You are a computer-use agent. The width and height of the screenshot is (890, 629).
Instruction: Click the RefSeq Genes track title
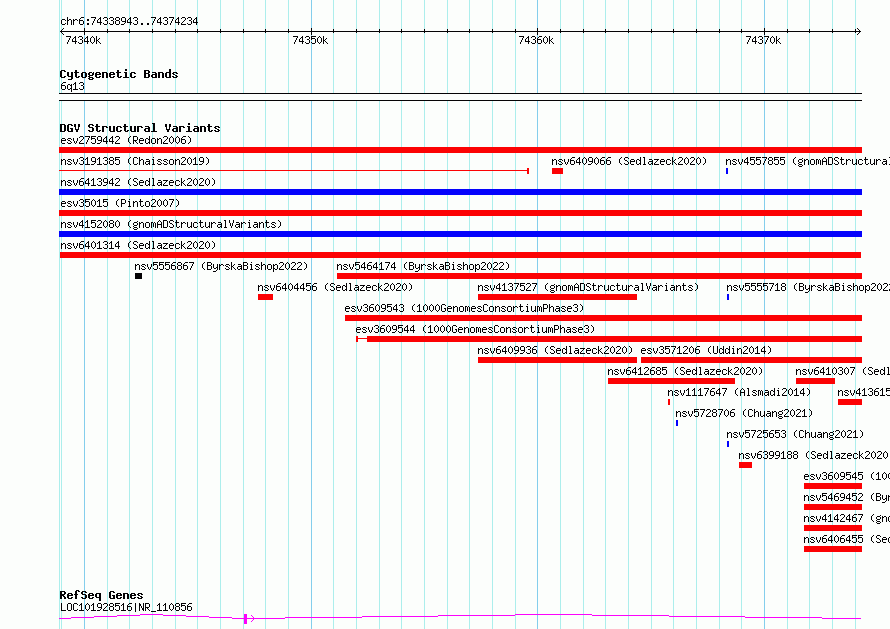pos(101,595)
